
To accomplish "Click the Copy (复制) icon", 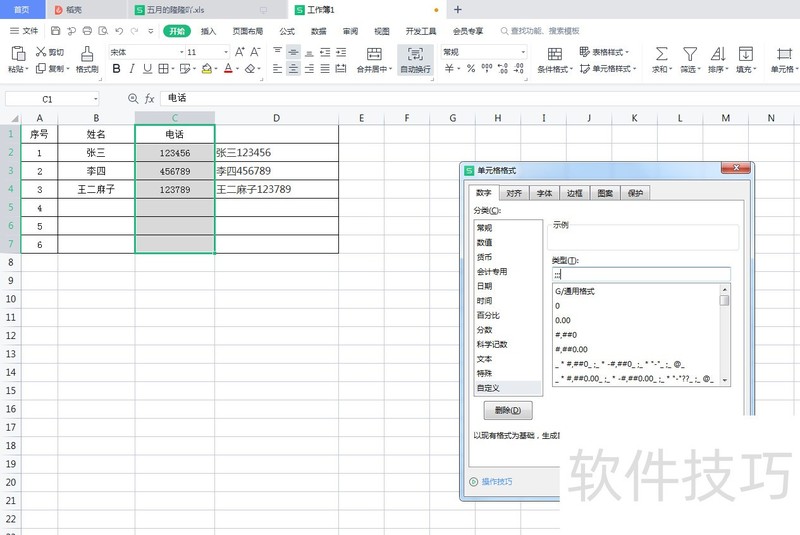I will coord(41,68).
